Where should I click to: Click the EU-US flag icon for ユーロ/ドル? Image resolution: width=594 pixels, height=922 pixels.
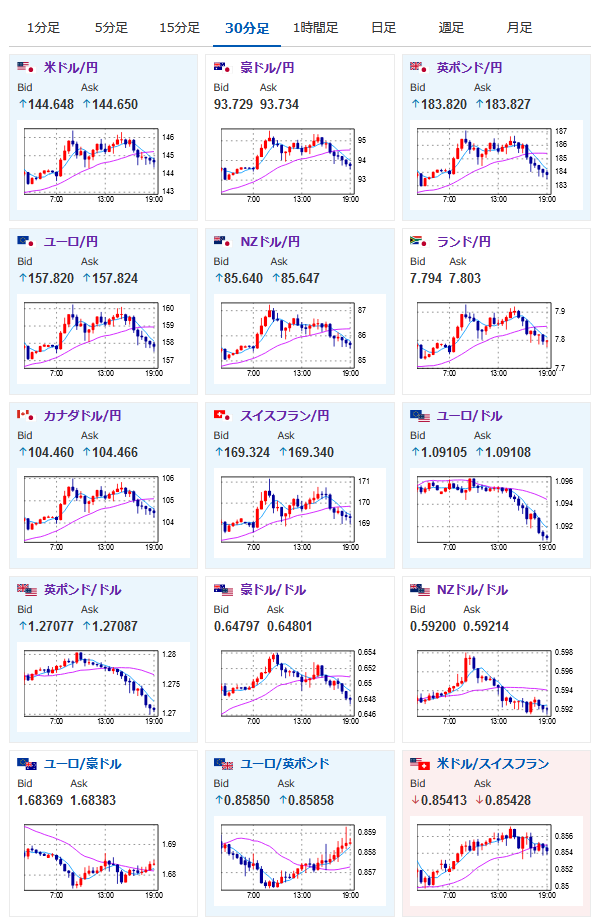tap(420, 416)
